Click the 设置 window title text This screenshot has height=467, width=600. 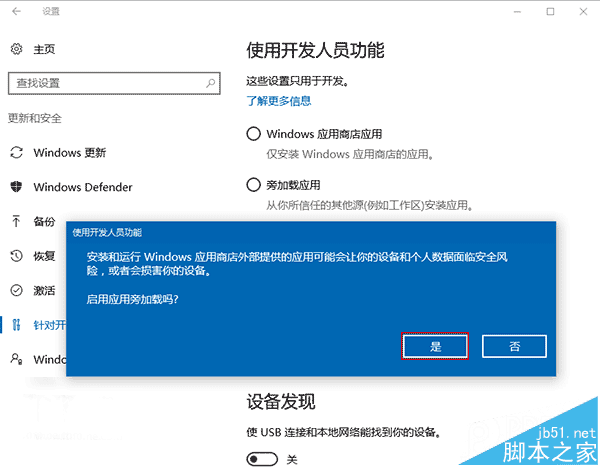click(x=51, y=11)
